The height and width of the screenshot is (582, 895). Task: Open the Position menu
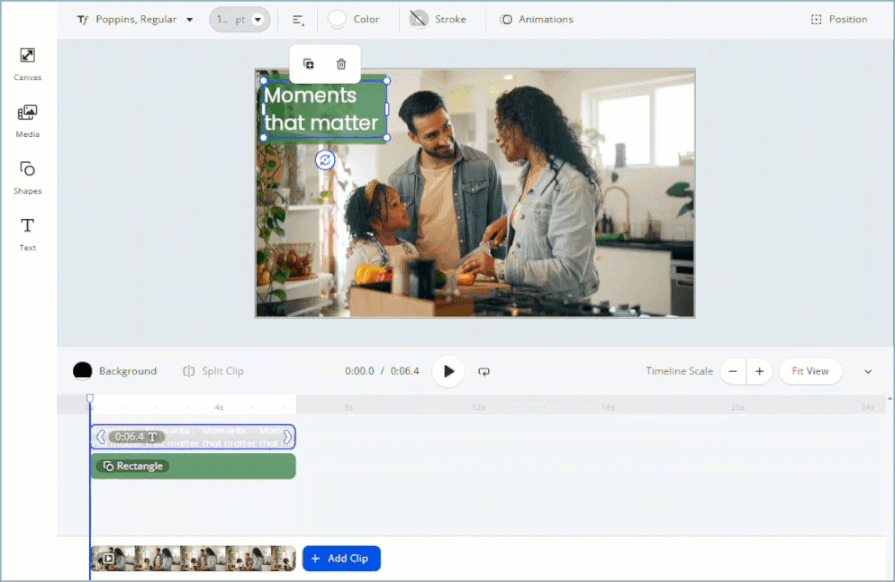[839, 19]
